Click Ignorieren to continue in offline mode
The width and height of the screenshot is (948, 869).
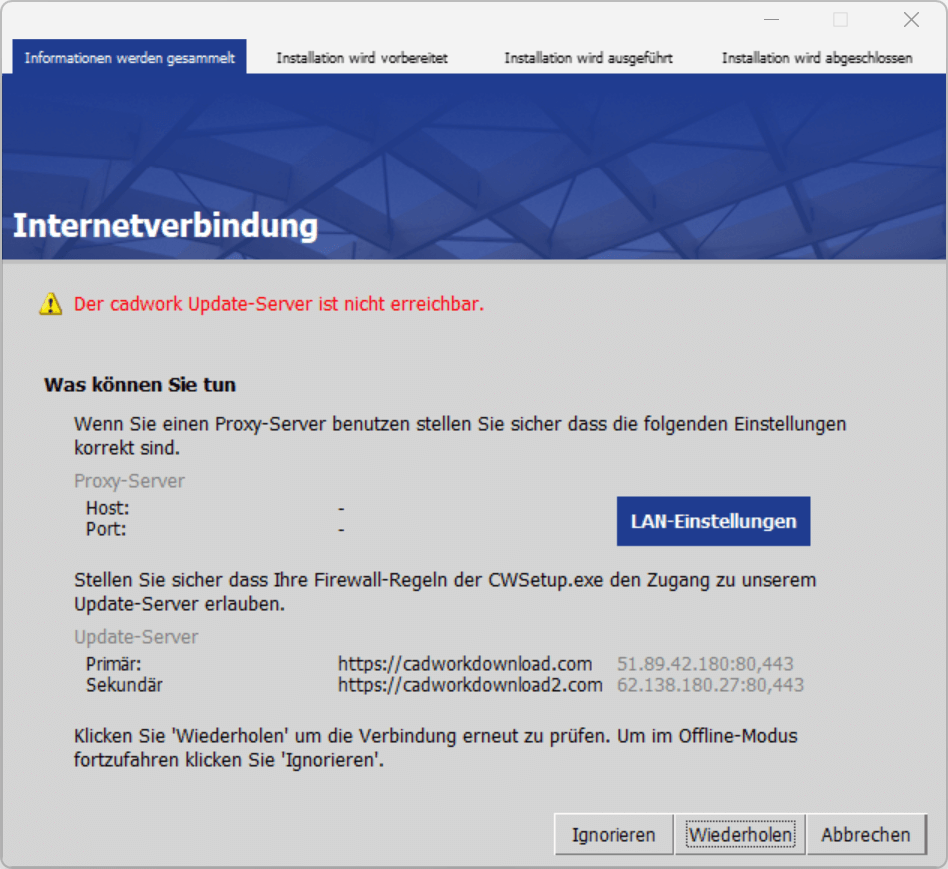[612, 834]
